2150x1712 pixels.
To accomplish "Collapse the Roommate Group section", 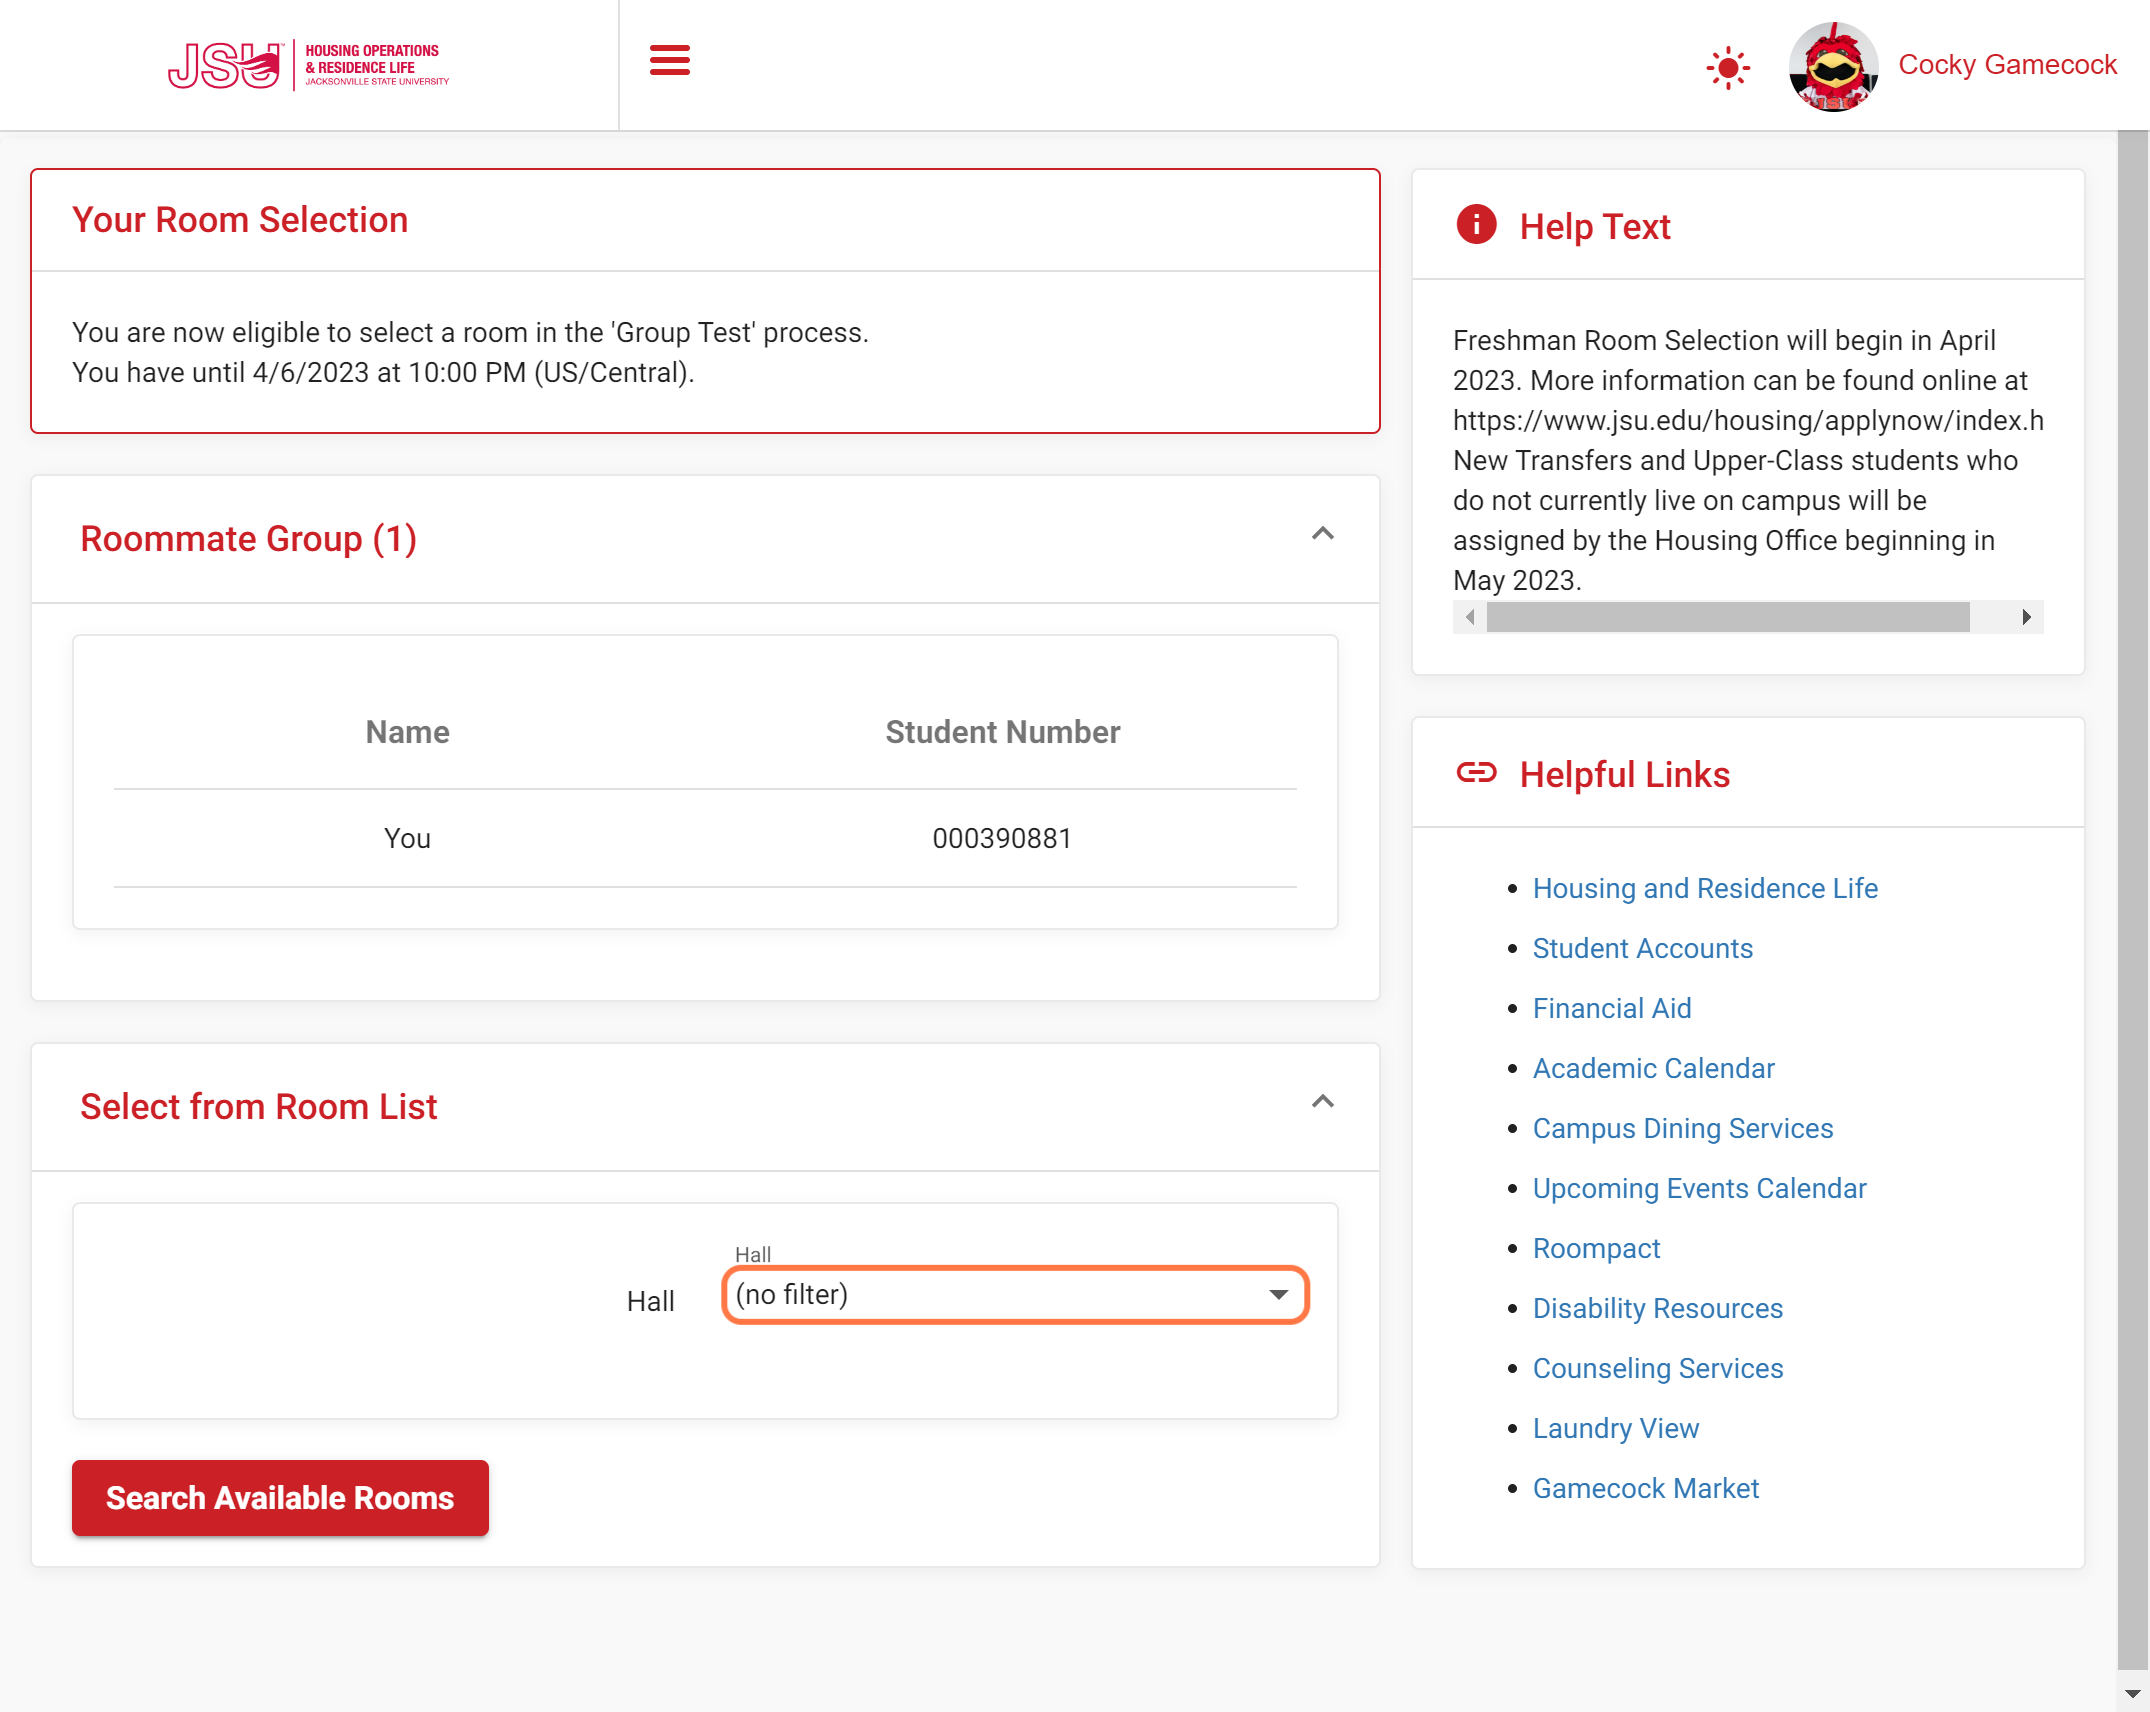I will point(1322,534).
